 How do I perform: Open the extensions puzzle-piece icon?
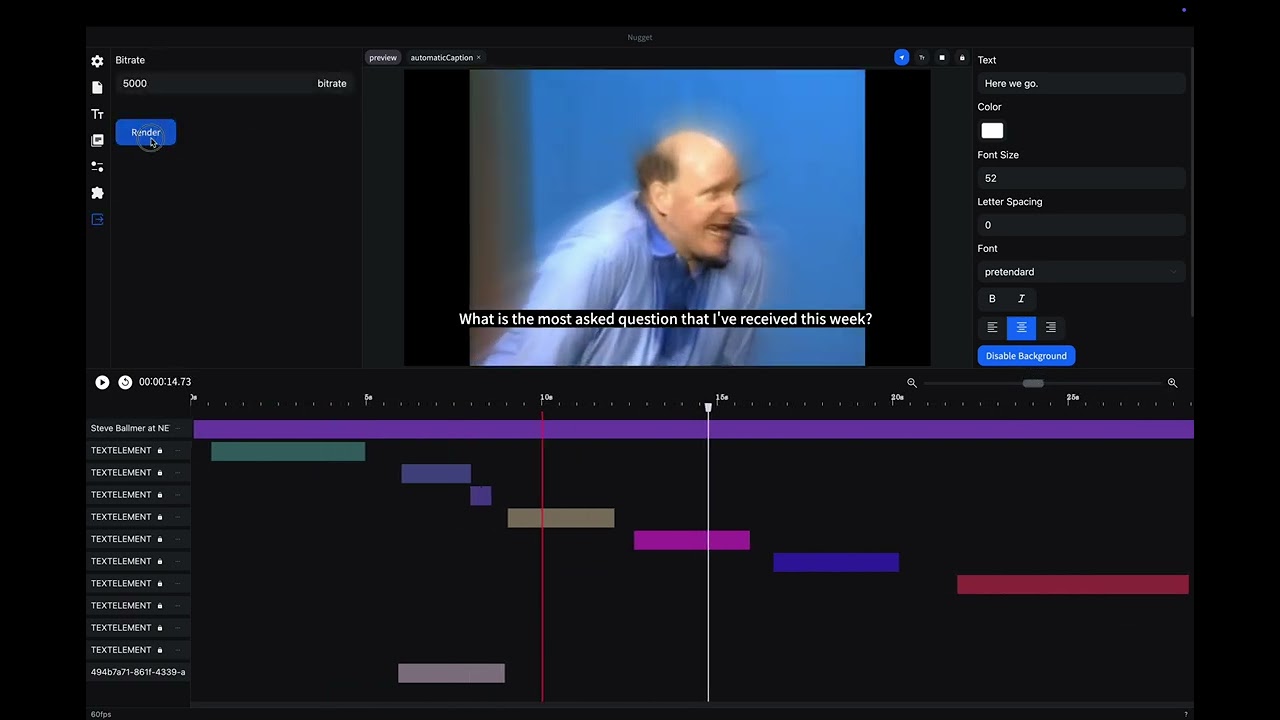point(97,193)
